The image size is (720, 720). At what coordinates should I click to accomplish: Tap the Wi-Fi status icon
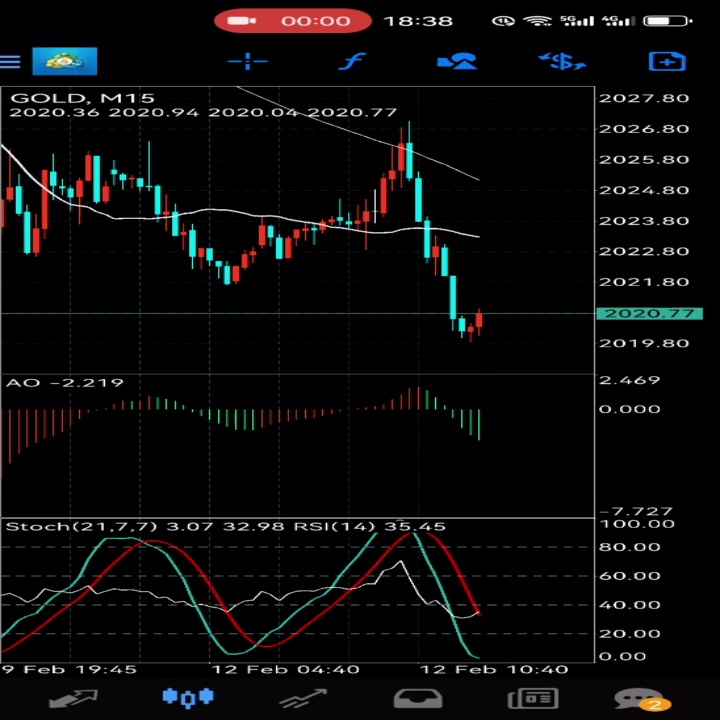pyautogui.click(x=537, y=21)
